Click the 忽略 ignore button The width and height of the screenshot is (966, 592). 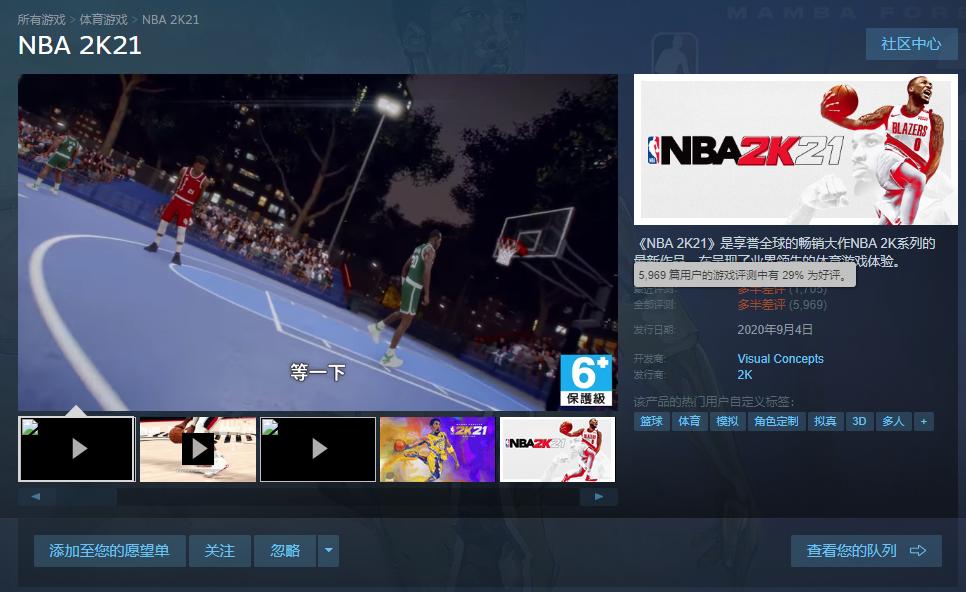tap(285, 551)
